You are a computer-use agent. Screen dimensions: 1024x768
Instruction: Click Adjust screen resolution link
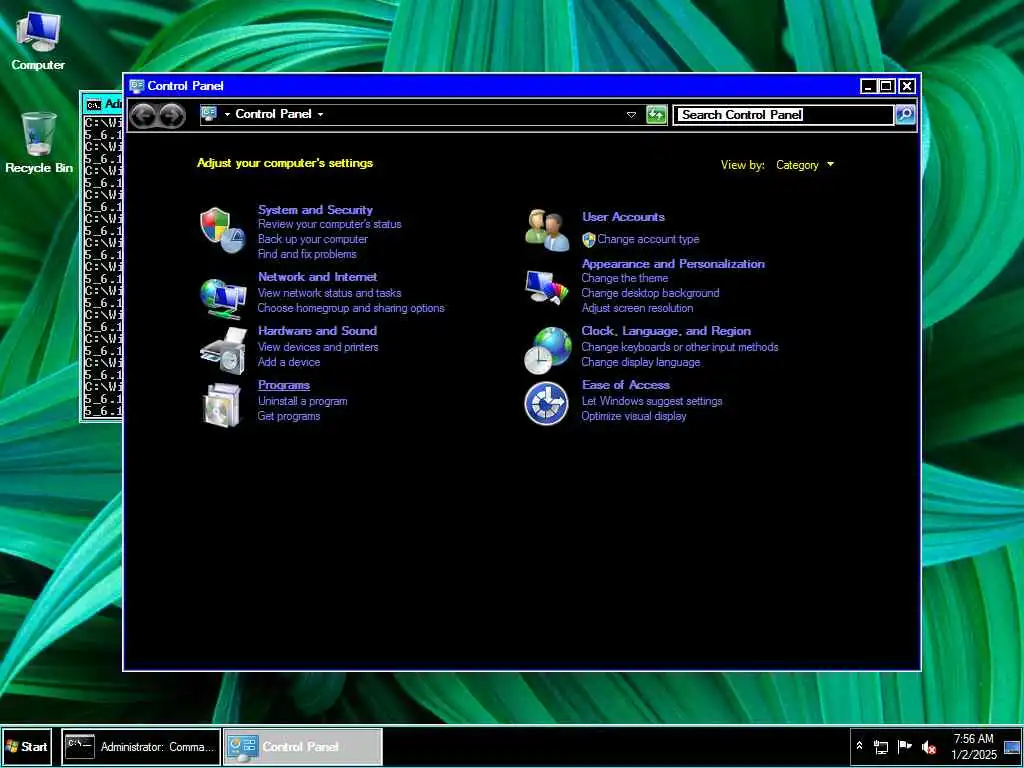click(637, 308)
